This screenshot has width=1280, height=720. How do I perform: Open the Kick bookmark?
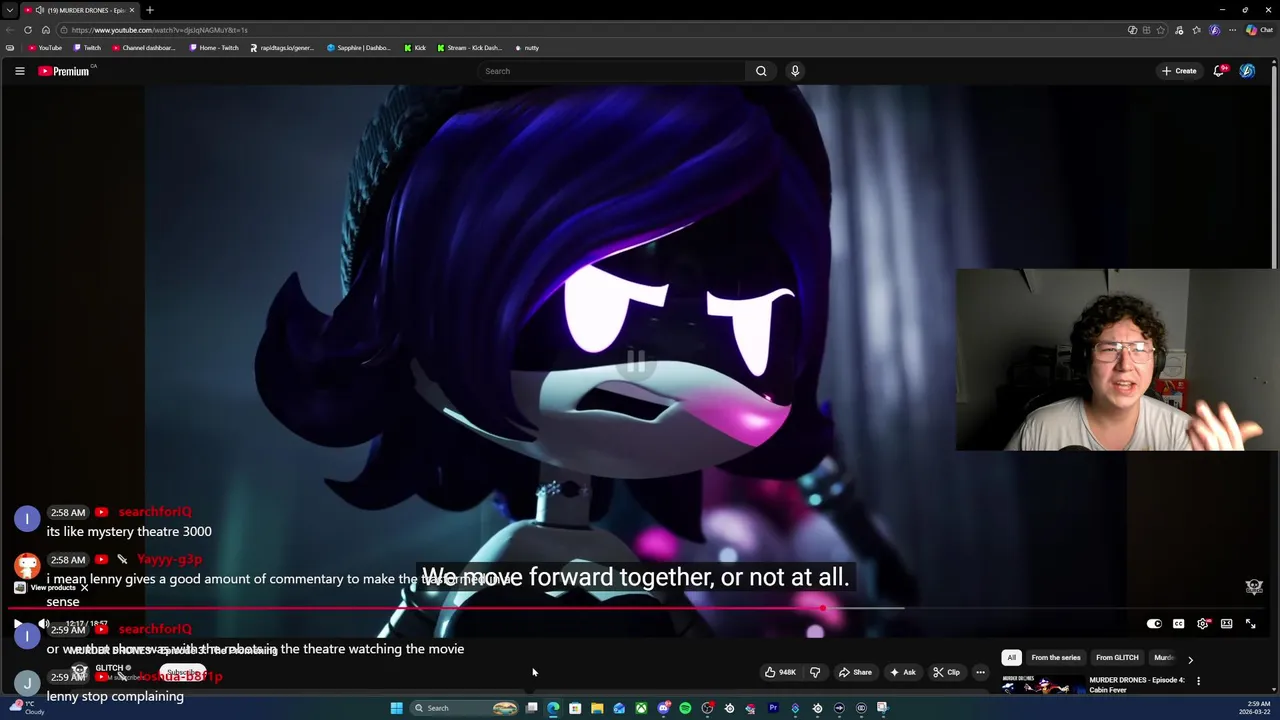click(x=415, y=48)
